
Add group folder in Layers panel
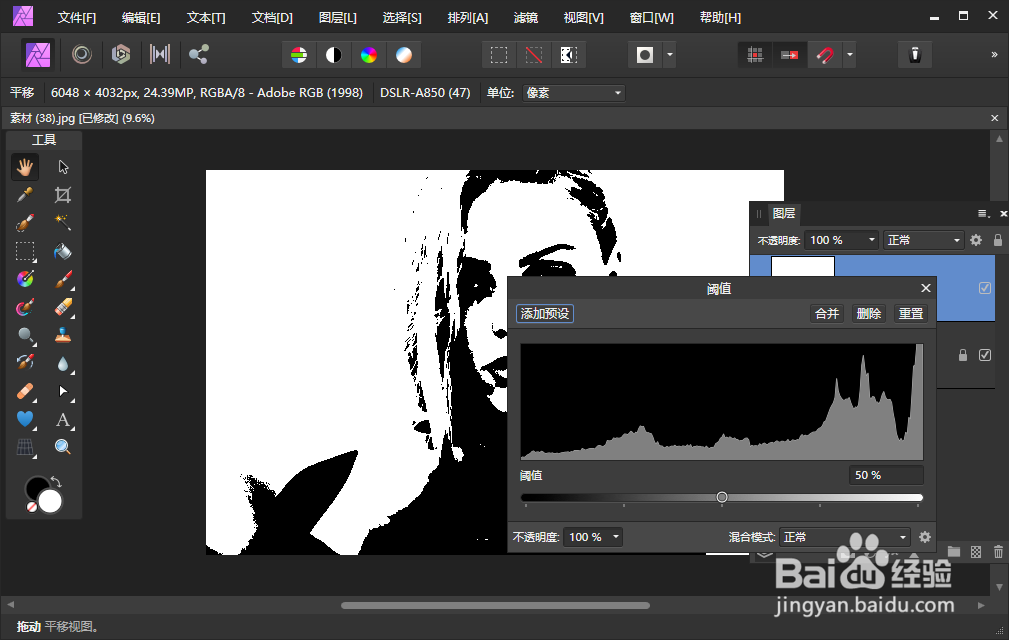pyautogui.click(x=954, y=551)
